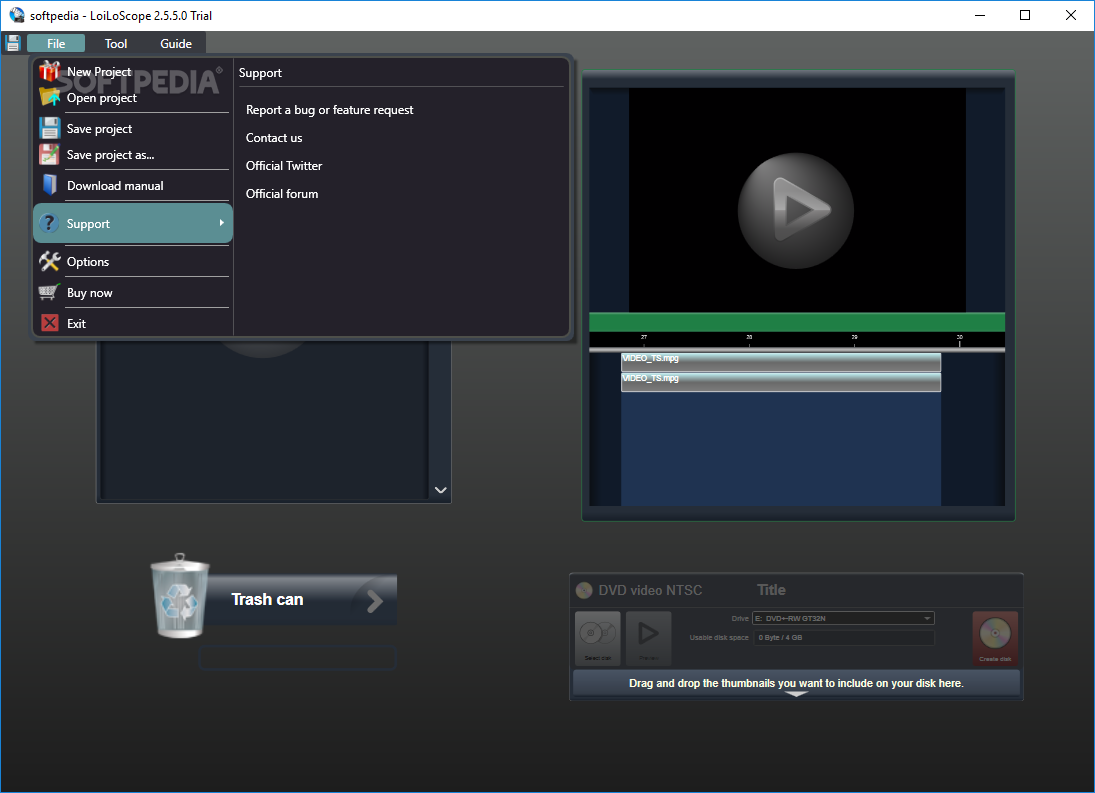Click timeline ruler marker 29
The width and height of the screenshot is (1095, 793).
pos(854,339)
